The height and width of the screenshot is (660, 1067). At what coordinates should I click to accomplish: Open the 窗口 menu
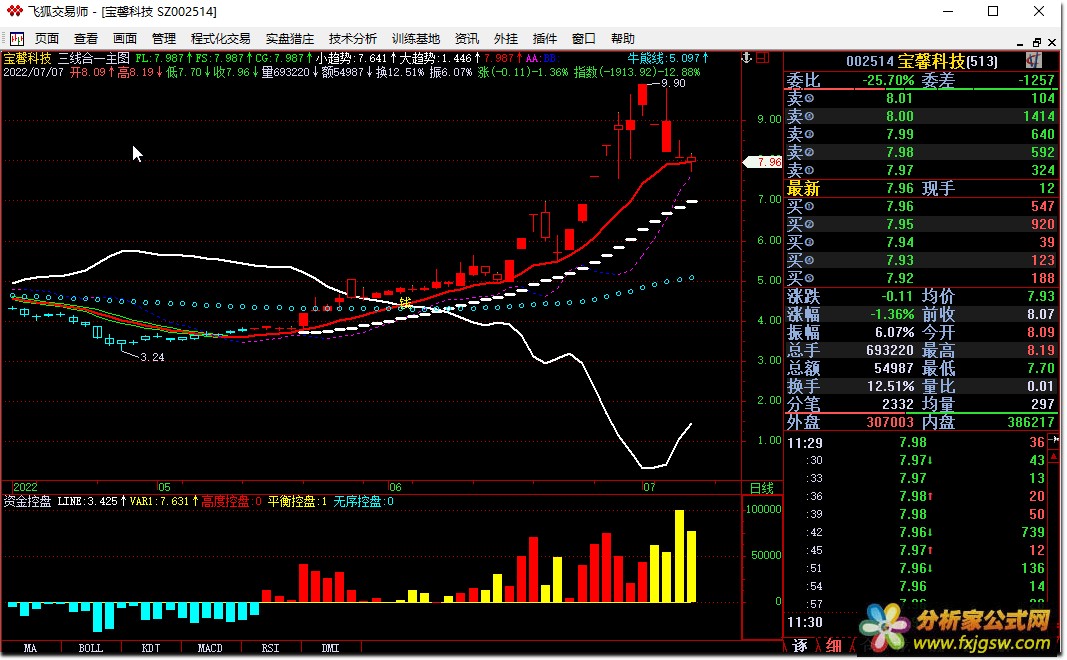[583, 39]
